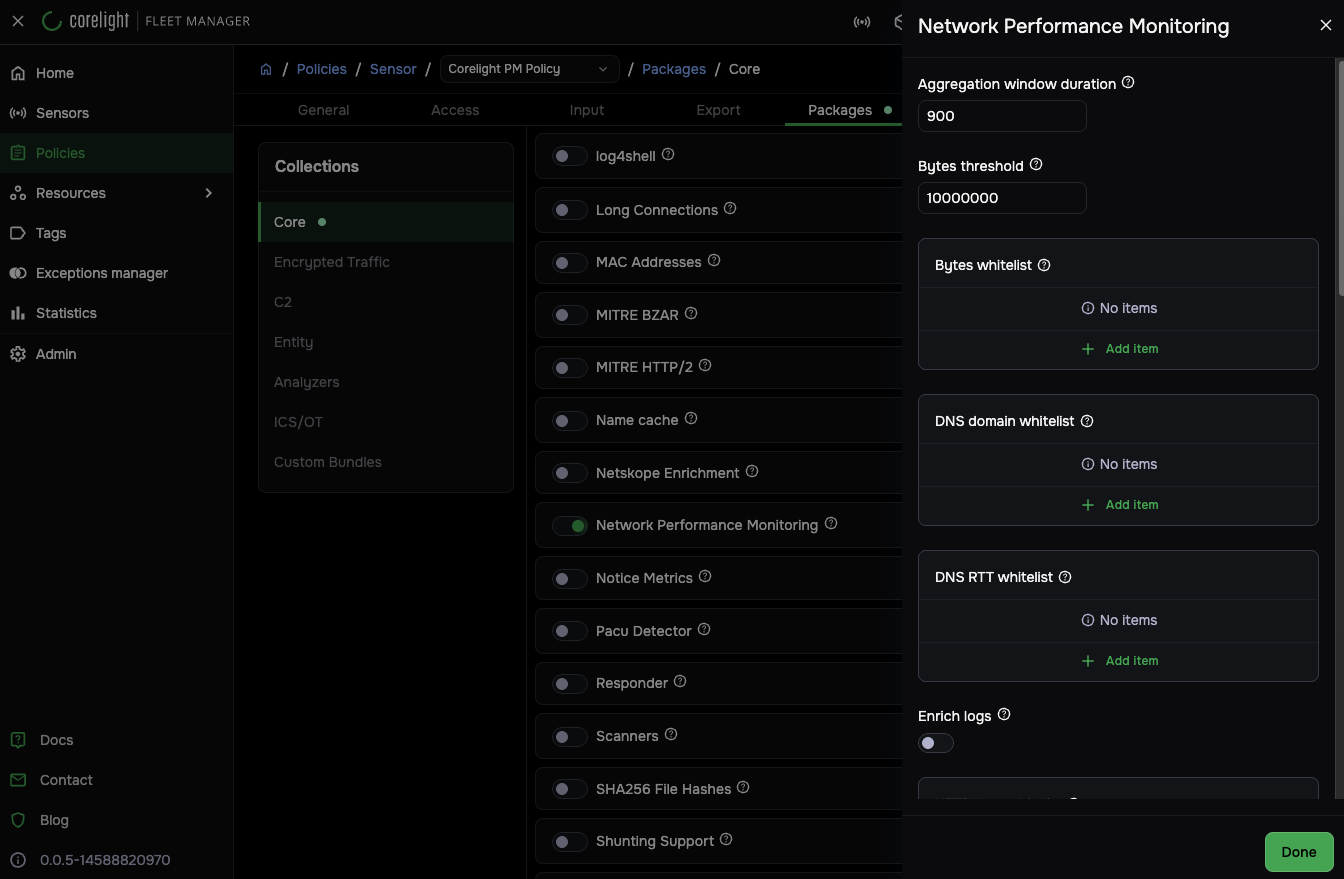Click the Bytes threshold input field
The image size is (1344, 879).
tap(1002, 198)
